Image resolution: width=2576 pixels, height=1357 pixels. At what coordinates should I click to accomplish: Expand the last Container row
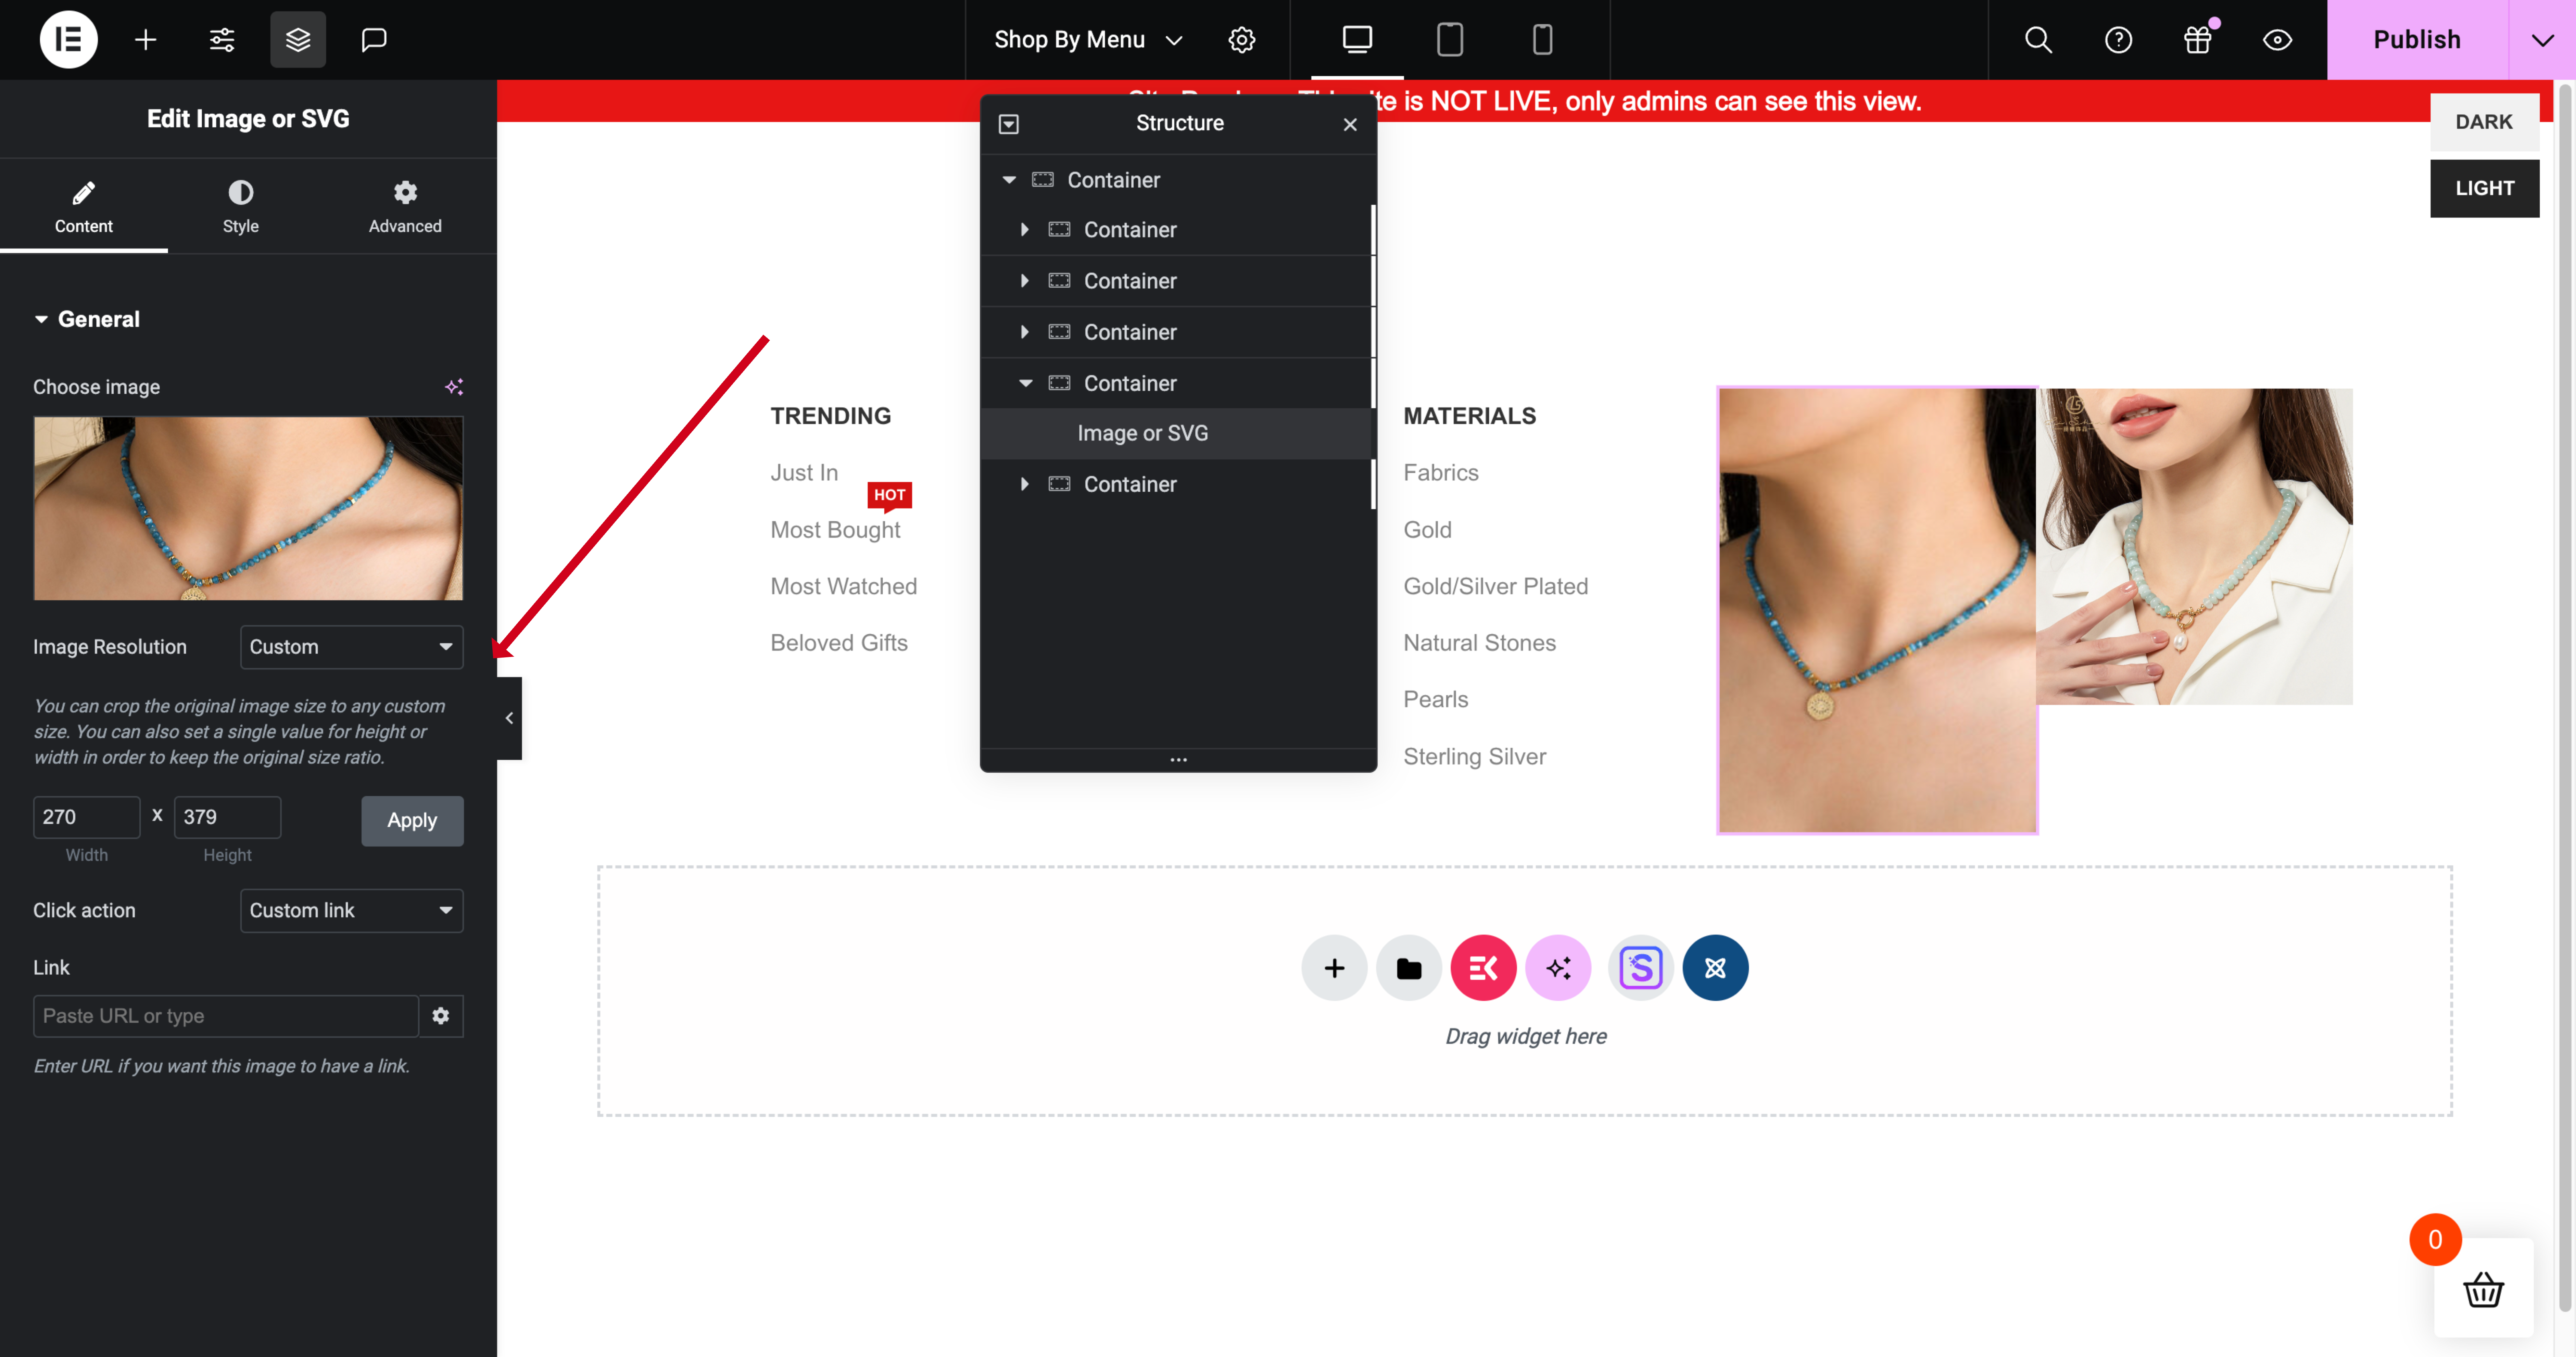click(x=1025, y=484)
